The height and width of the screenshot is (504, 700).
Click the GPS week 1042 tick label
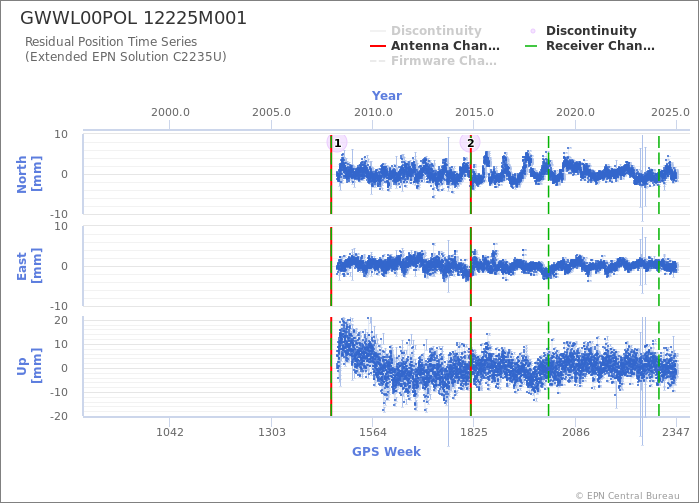tap(170, 432)
